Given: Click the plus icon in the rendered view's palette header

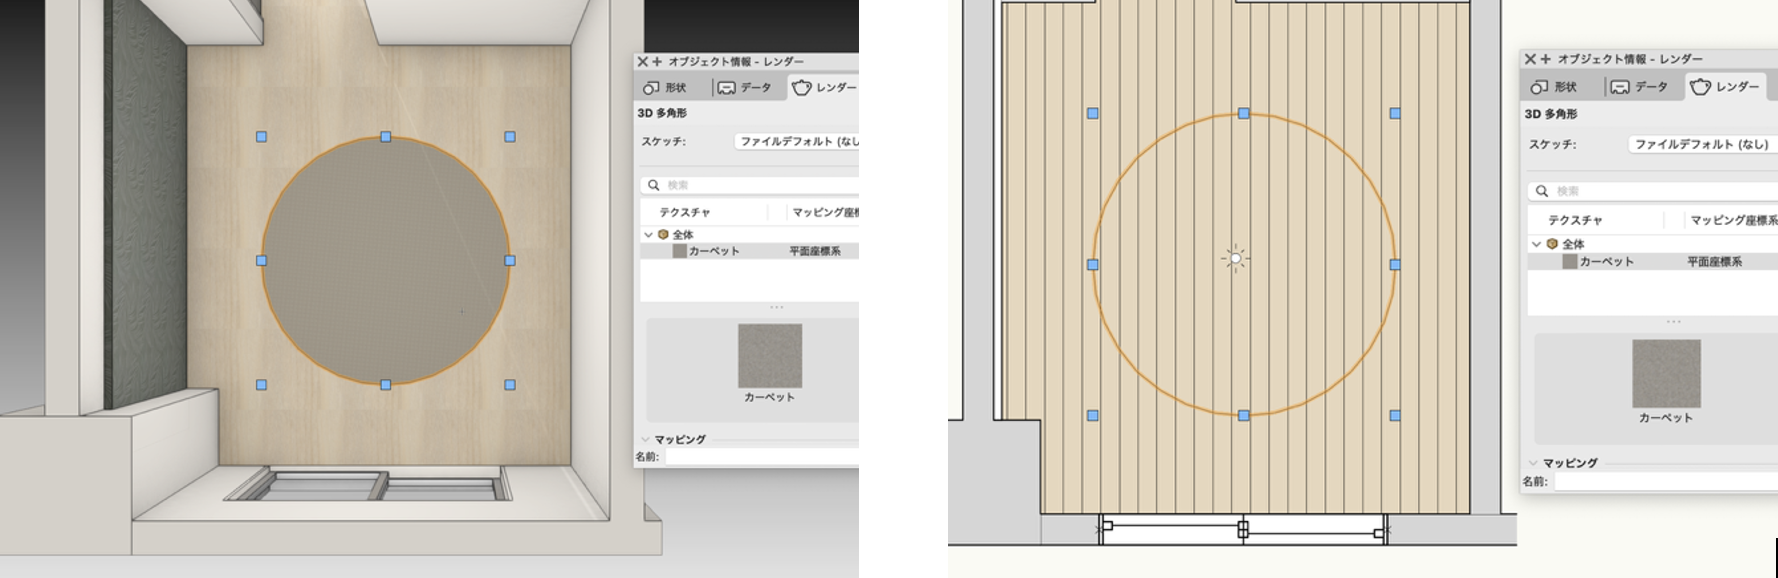Looking at the screenshot, I should [657, 62].
